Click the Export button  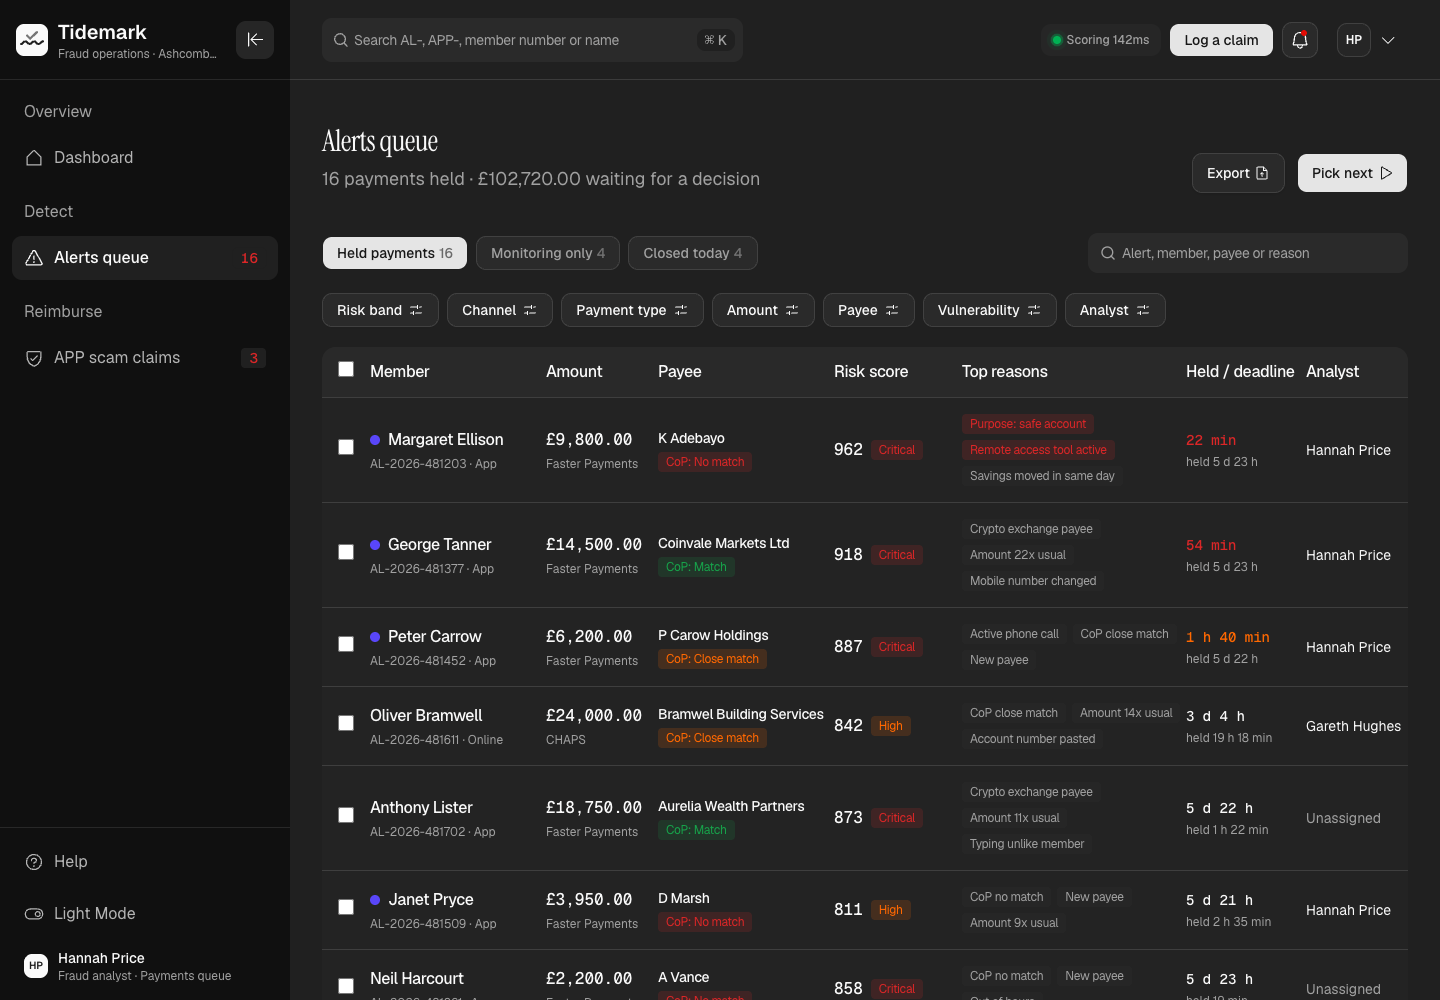pos(1238,173)
